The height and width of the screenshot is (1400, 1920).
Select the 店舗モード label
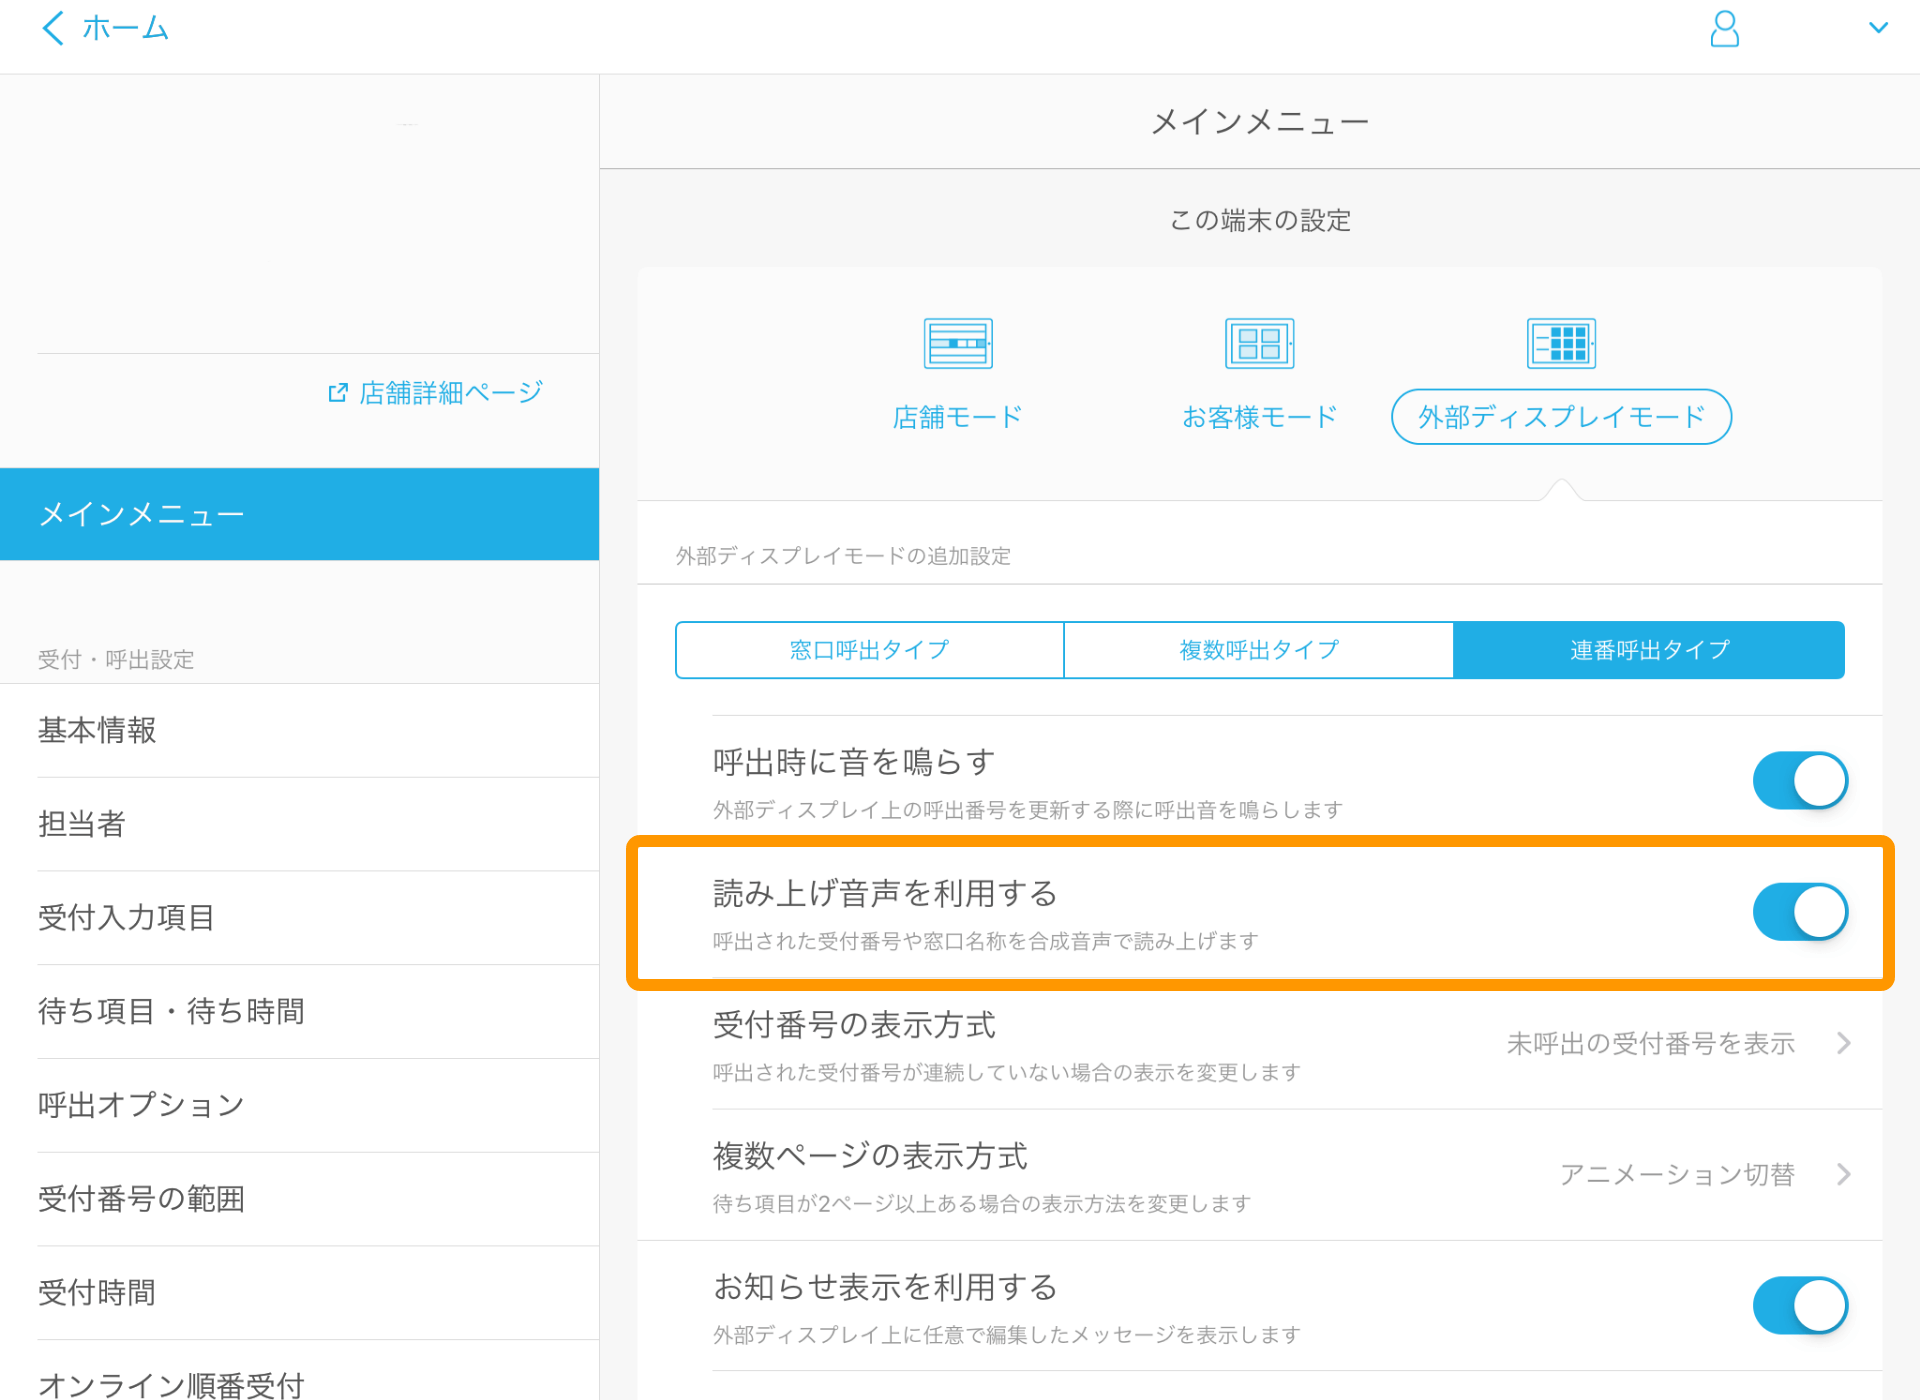tap(957, 417)
